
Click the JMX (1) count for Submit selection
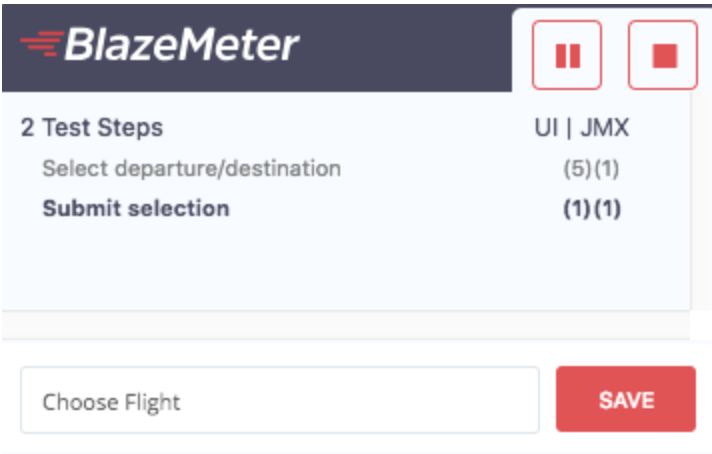pyautogui.click(x=607, y=209)
